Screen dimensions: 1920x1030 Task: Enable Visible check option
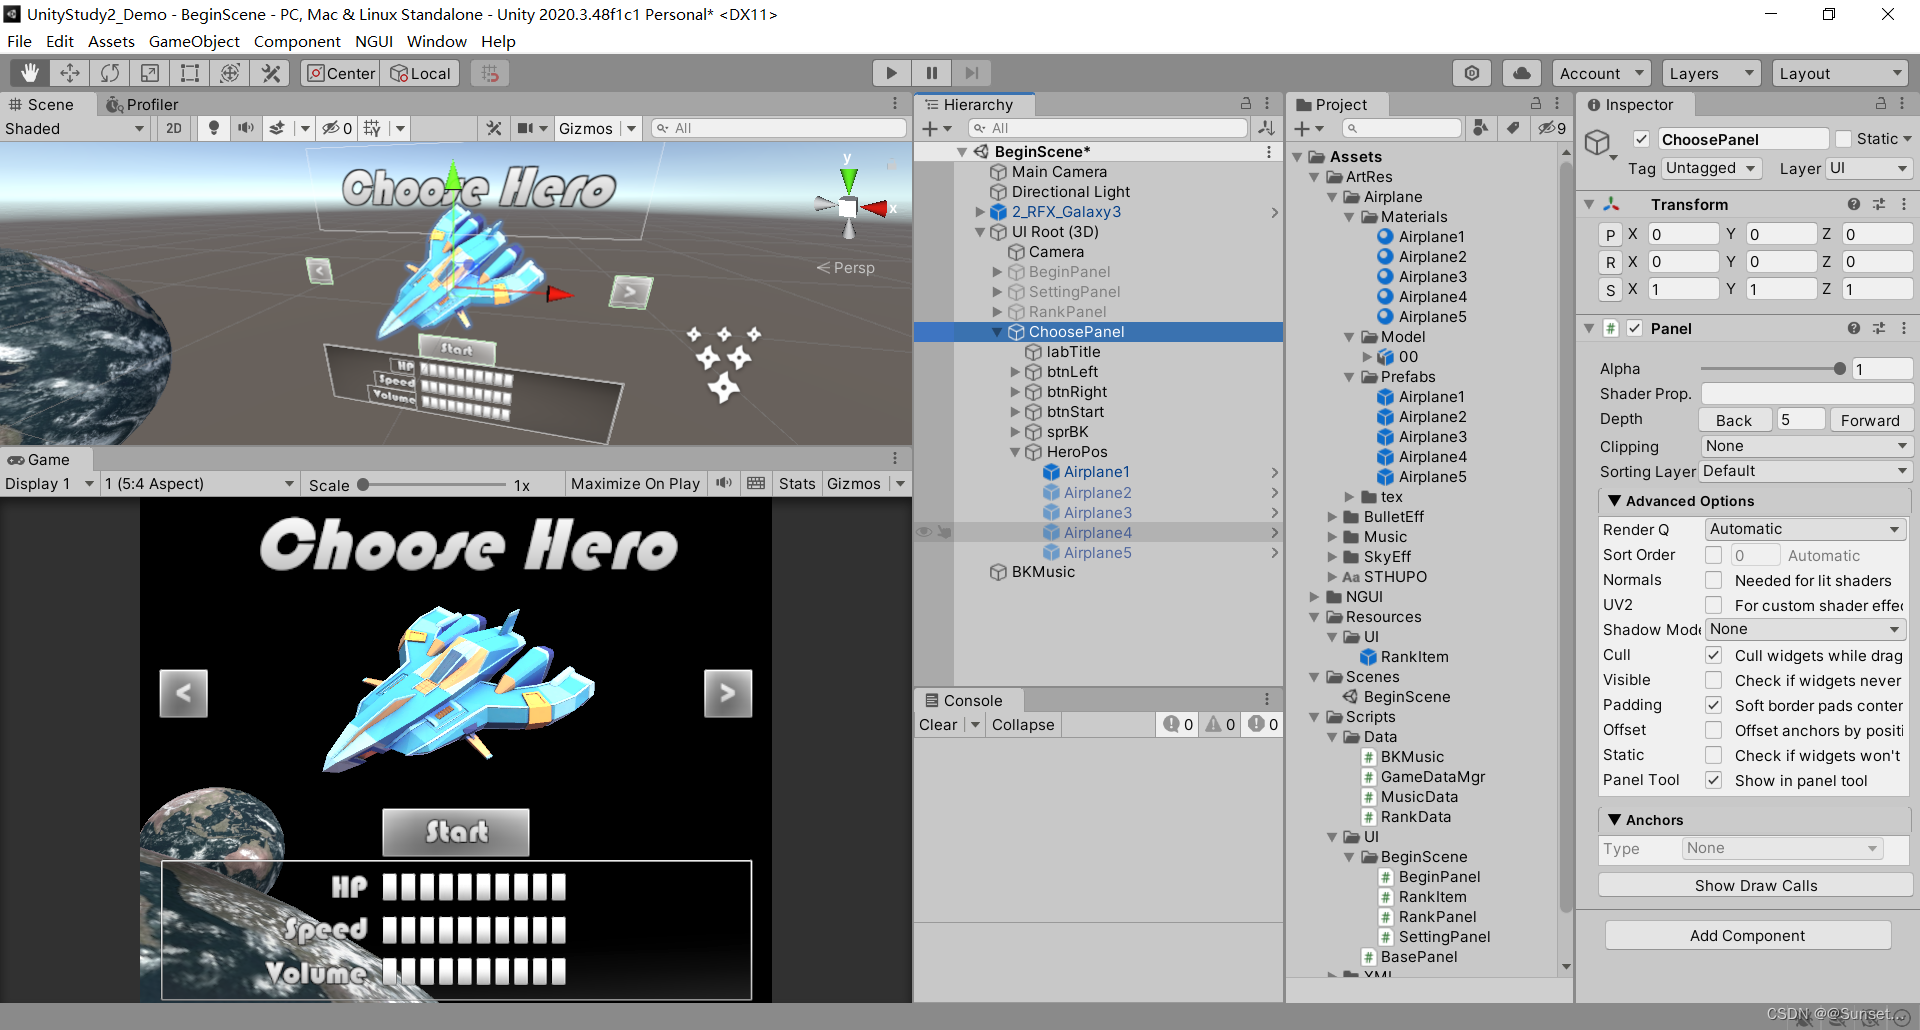(x=1713, y=680)
